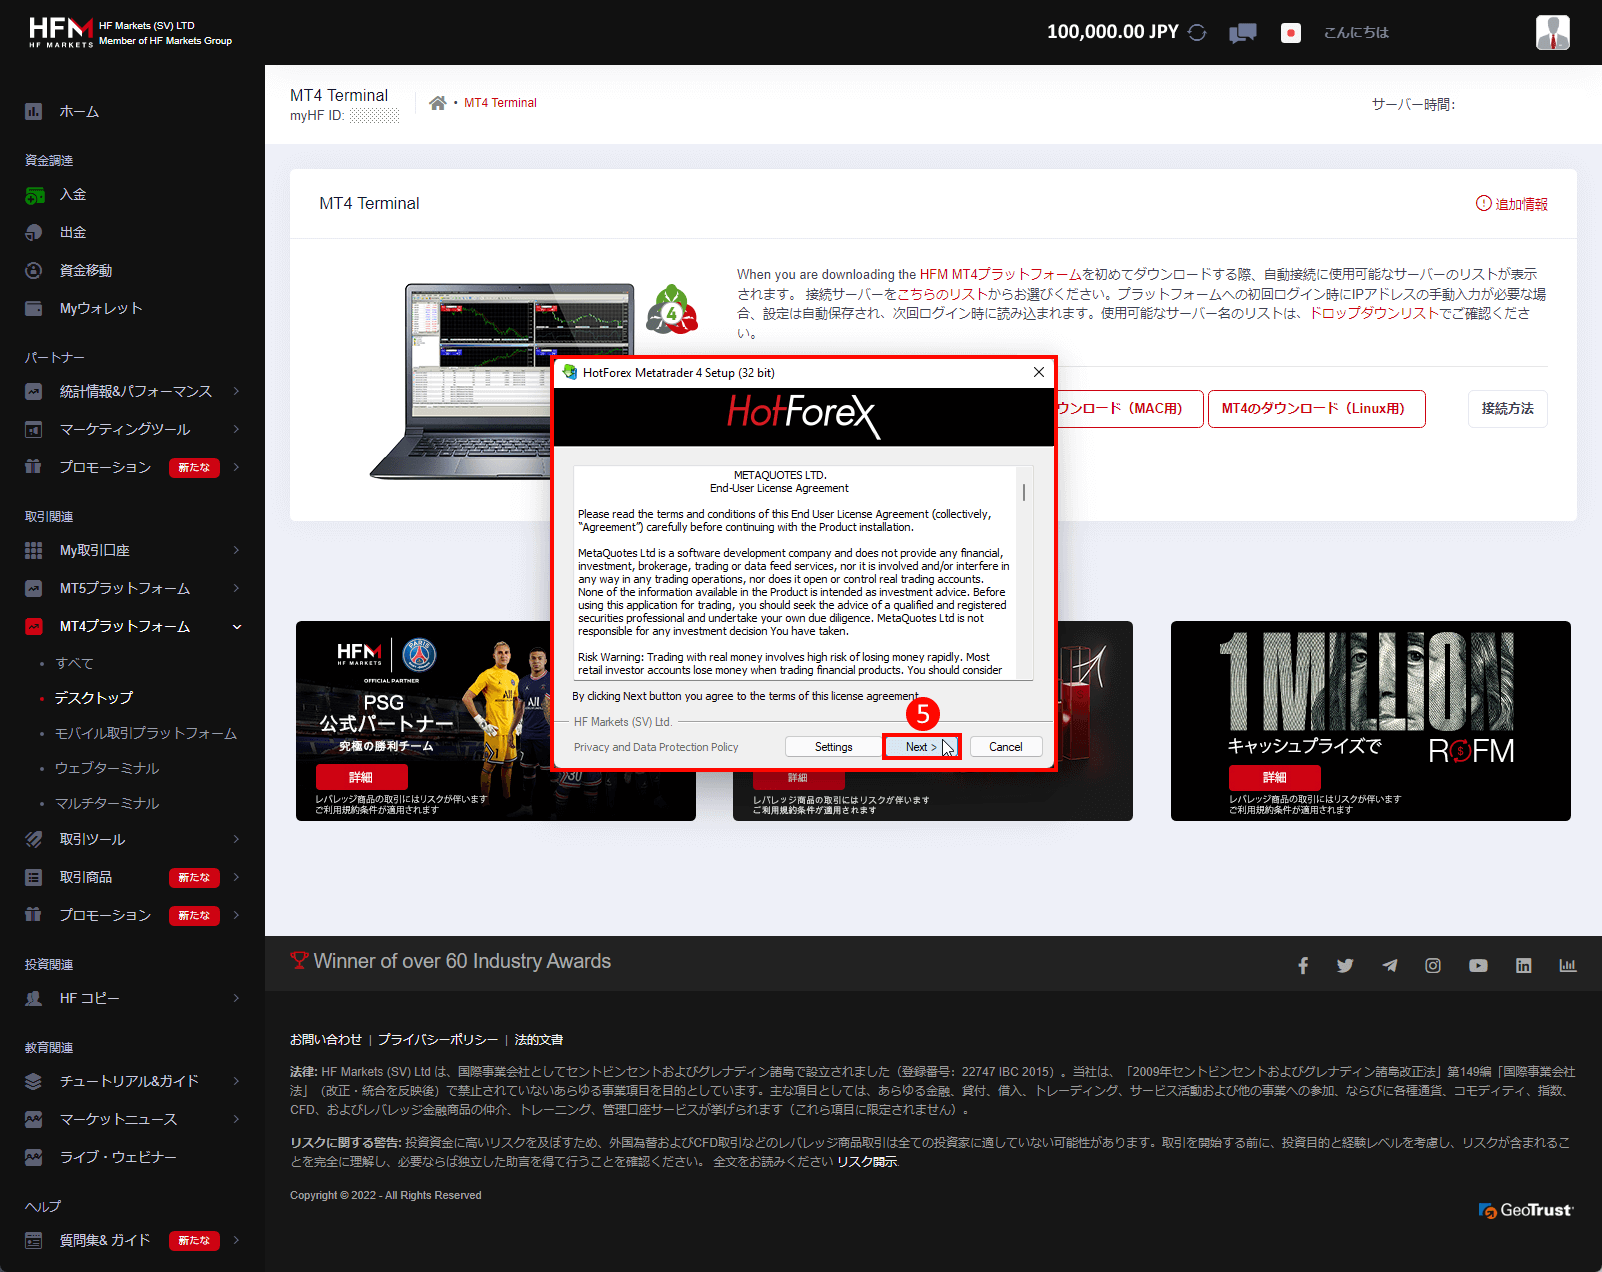Change language via the Japan flag icon
This screenshot has width=1602, height=1272.
point(1290,32)
